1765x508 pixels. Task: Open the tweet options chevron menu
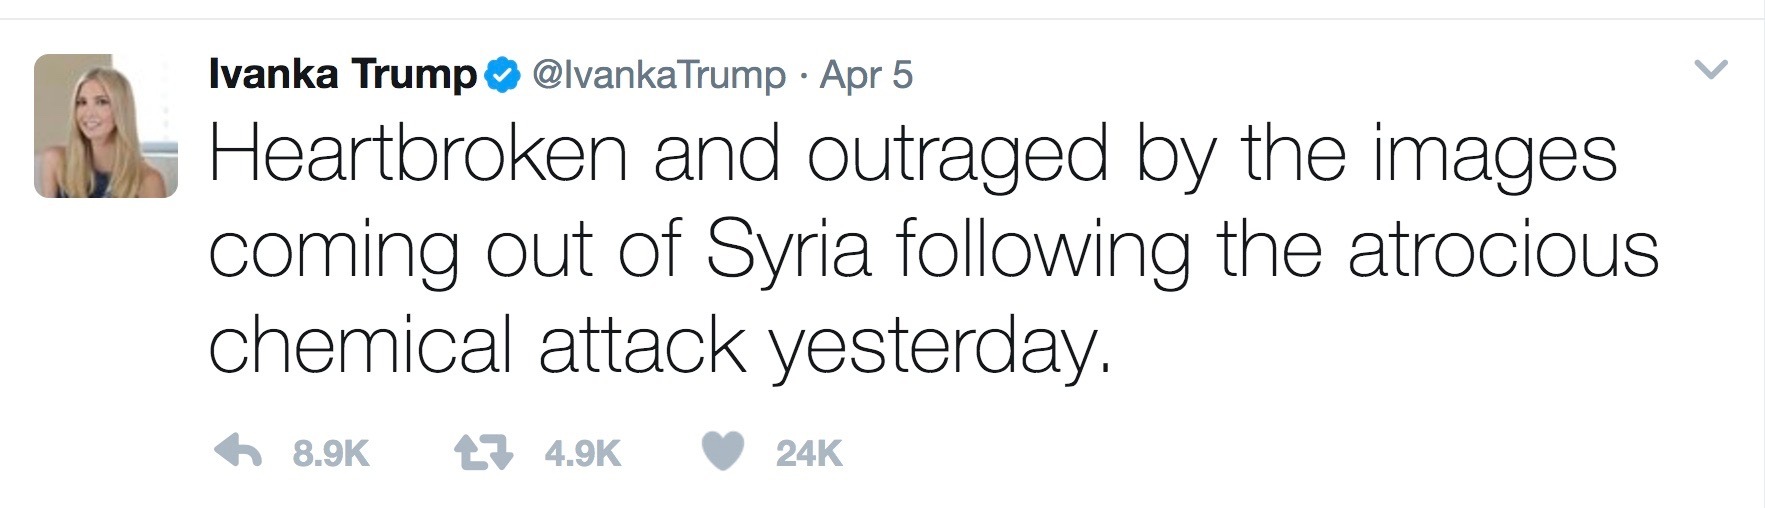click(1712, 70)
